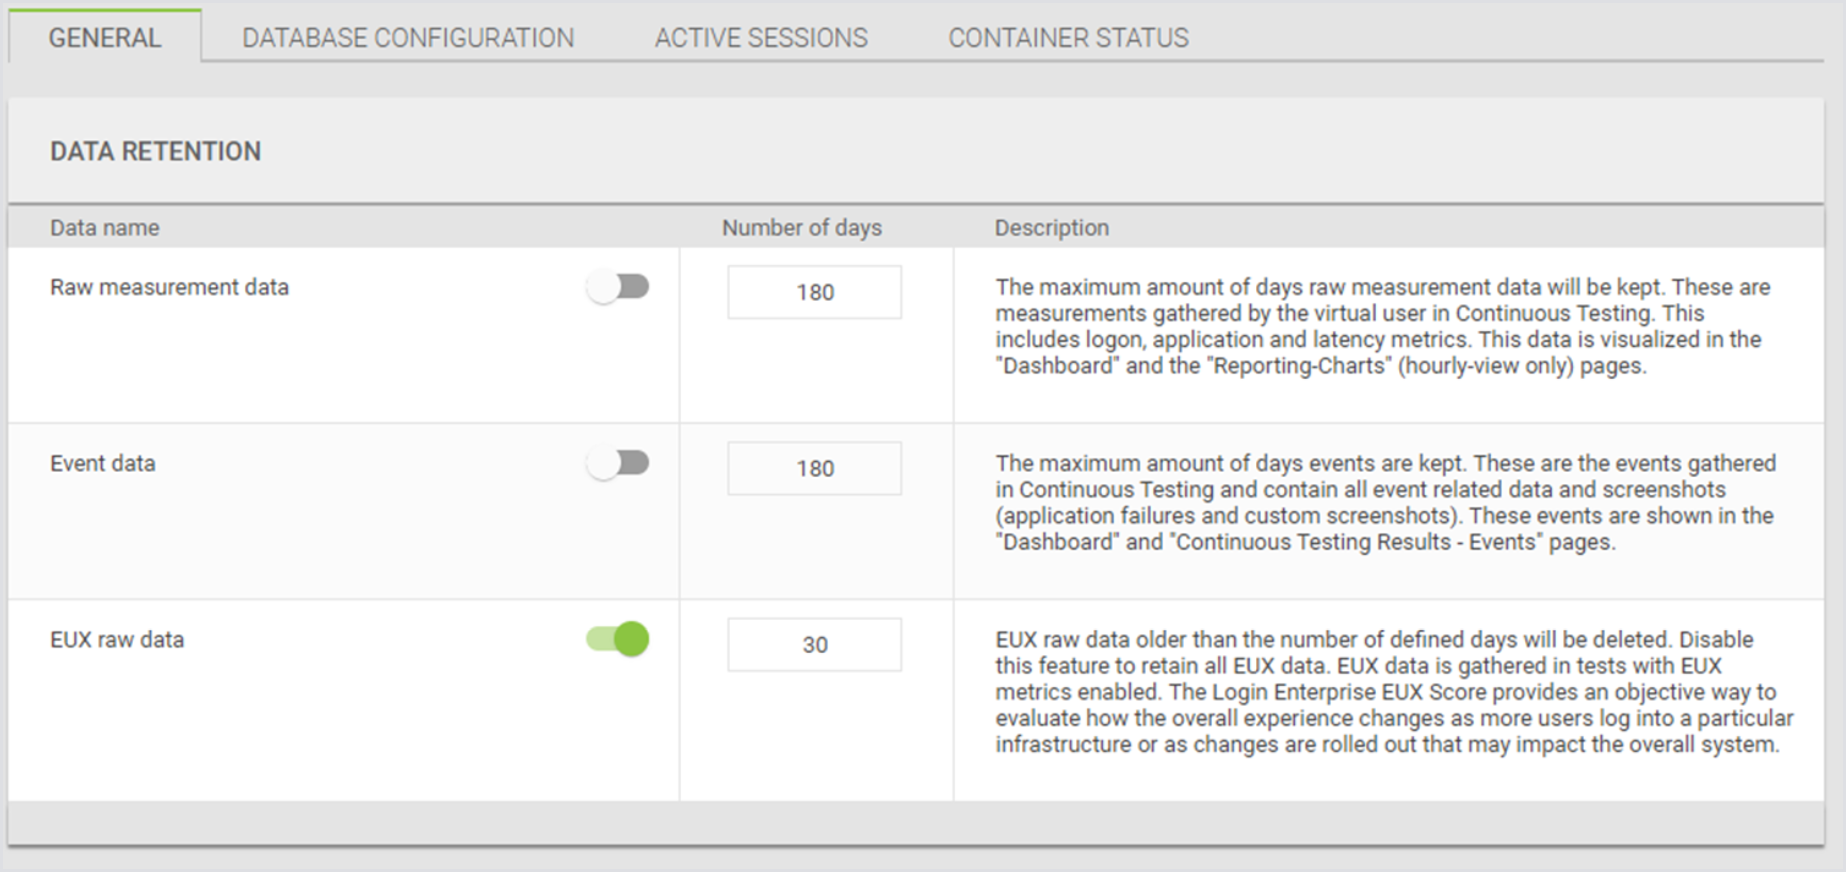Screen dimensions: 1846x872
Task: Click the Data name column header
Action: (x=105, y=228)
